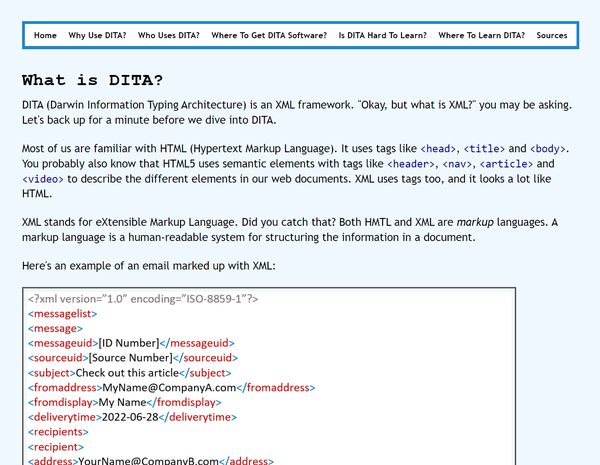Image resolution: width=600 pixels, height=465 pixels.
Task: Navigate to Where To Learn DITA?
Action: click(481, 35)
